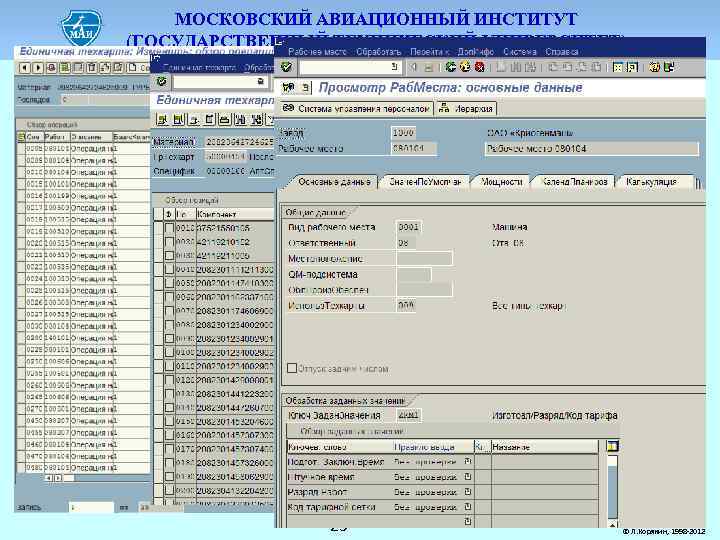
Task: Click the printer icon in middle window toolbar
Action: coord(225,120)
